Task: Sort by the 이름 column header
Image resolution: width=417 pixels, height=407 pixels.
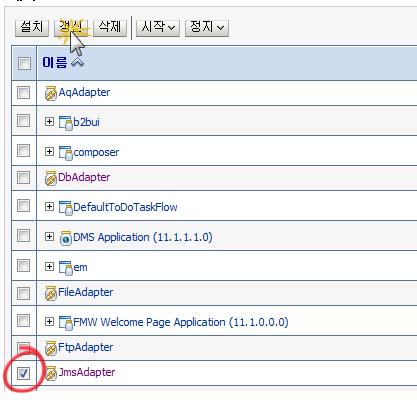Action: [x=55, y=63]
